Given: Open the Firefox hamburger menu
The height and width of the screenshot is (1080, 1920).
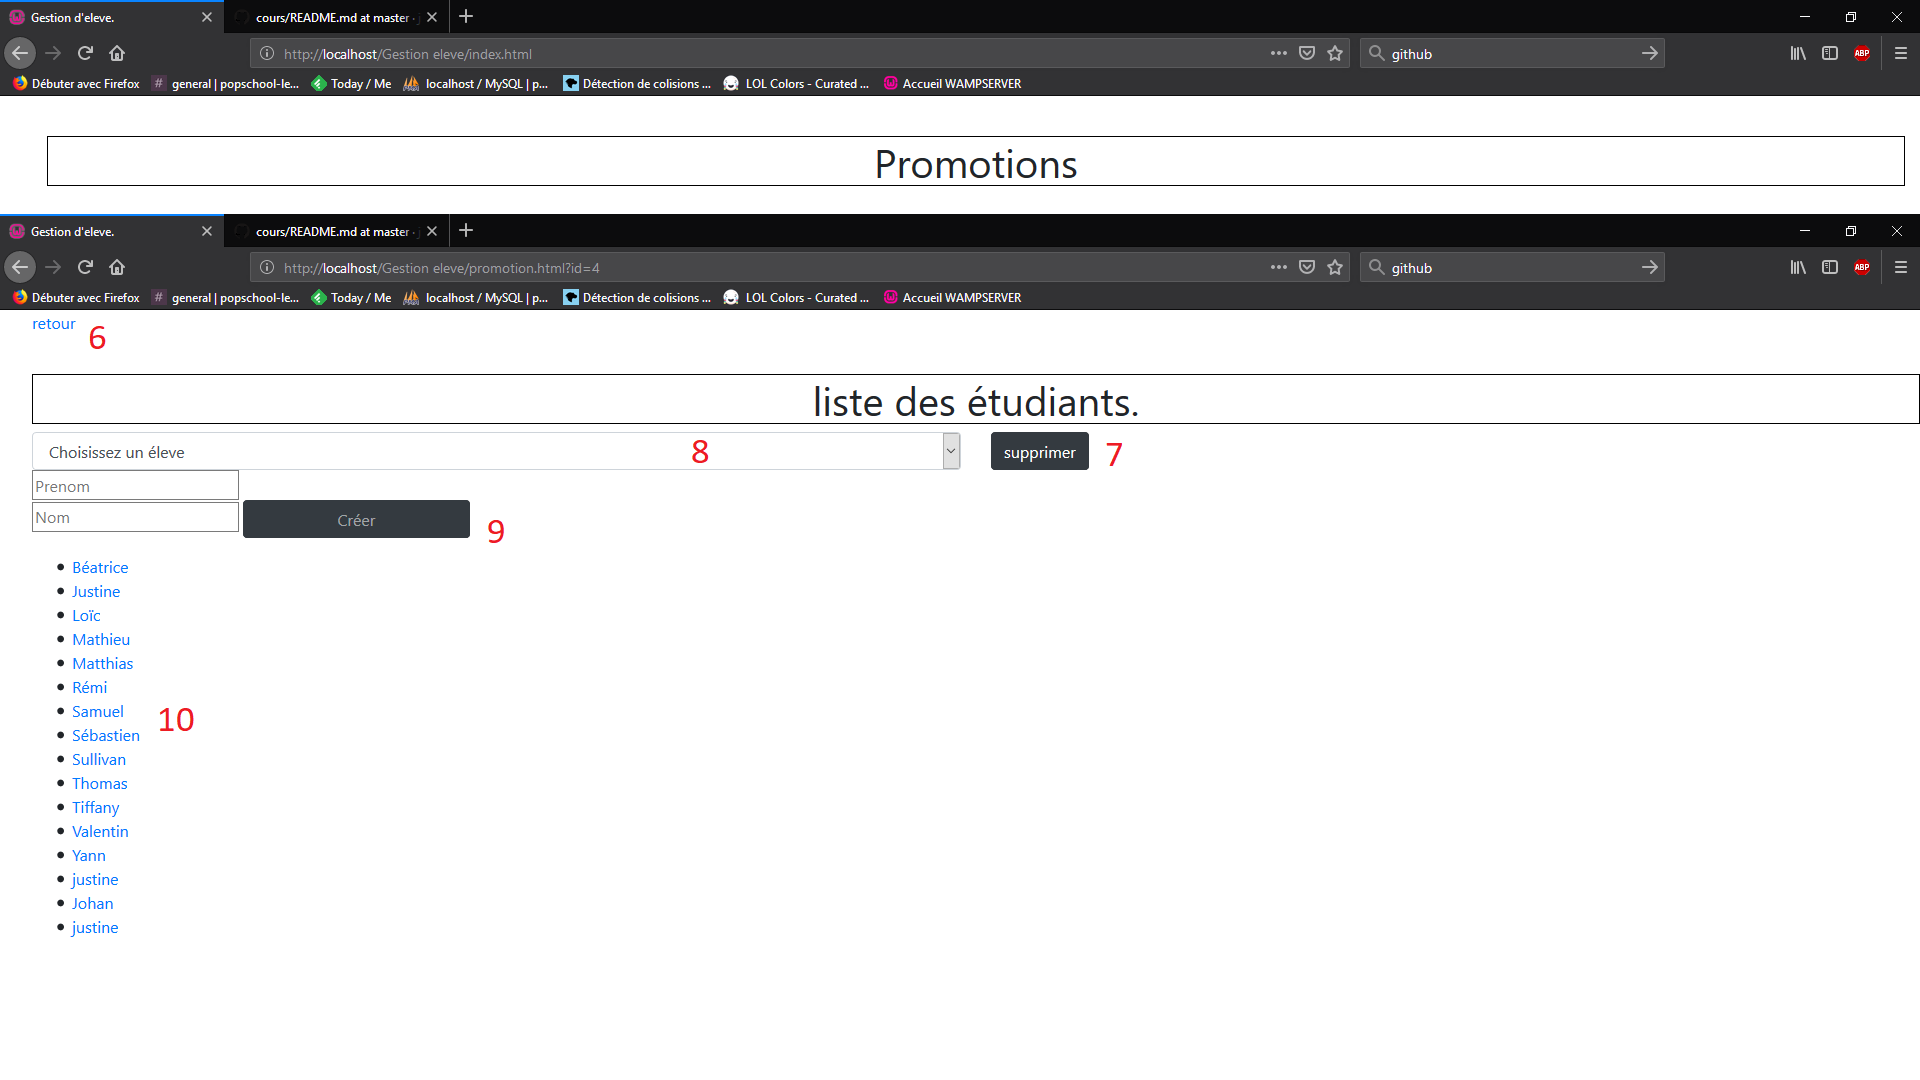Looking at the screenshot, I should 1900,267.
